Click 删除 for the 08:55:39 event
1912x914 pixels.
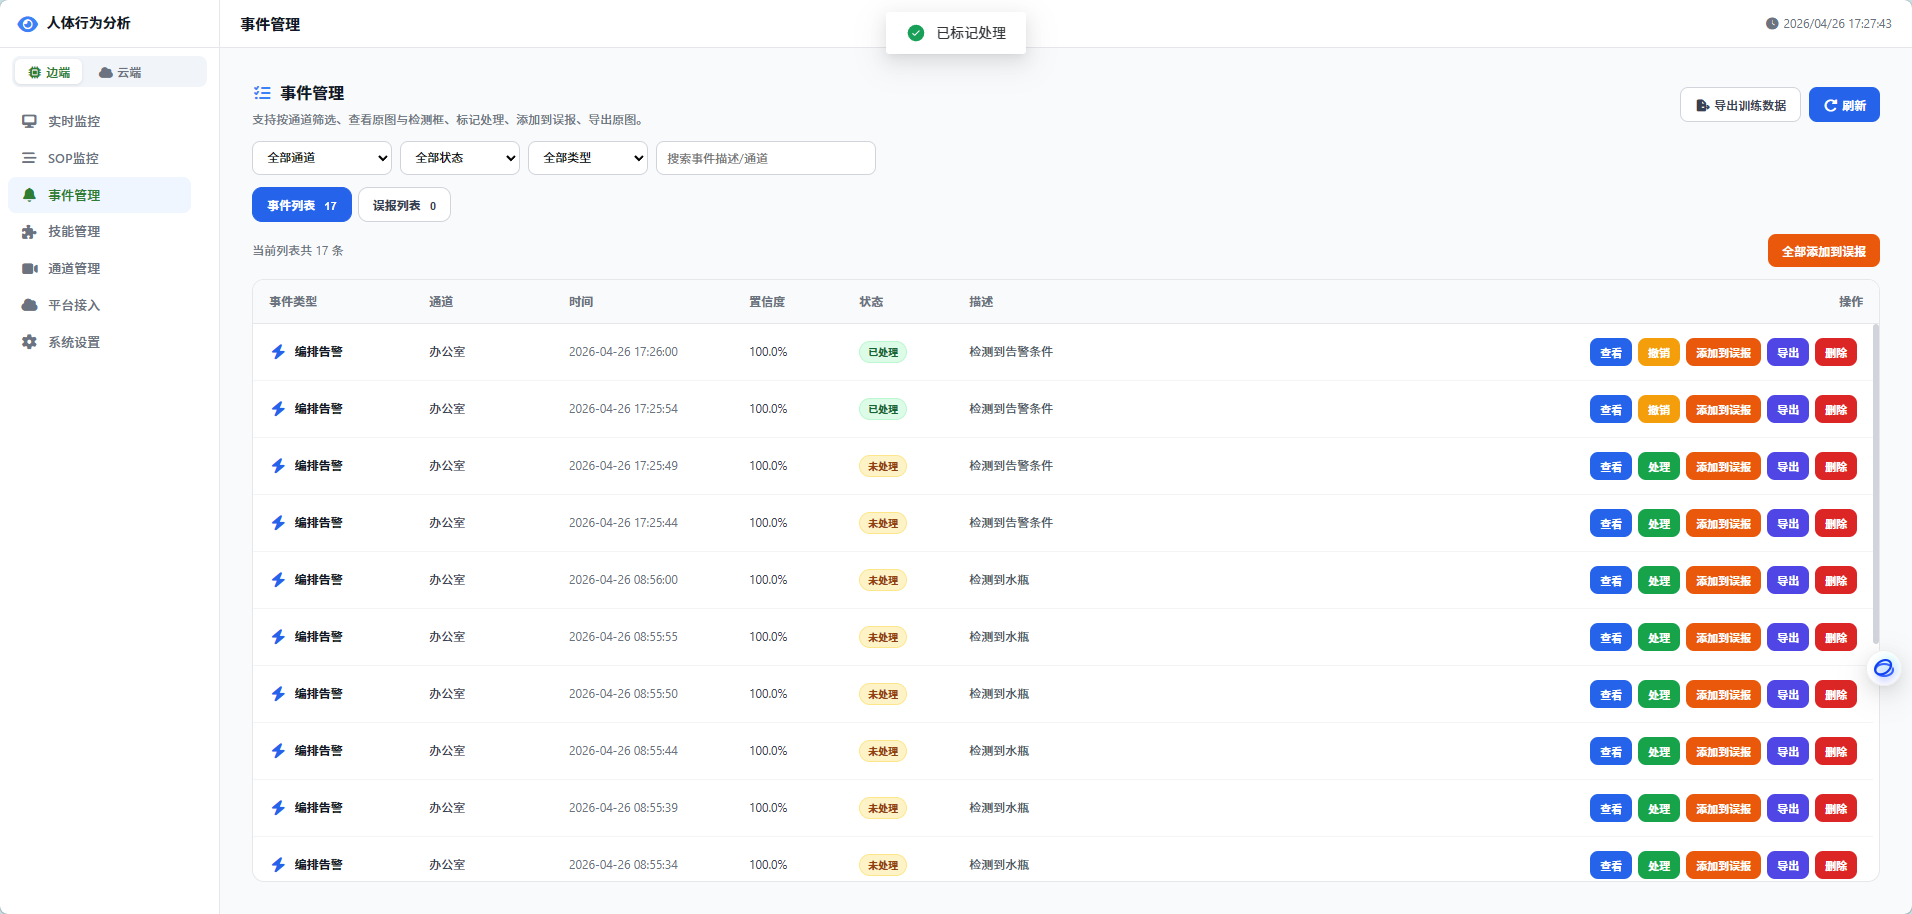coord(1835,808)
